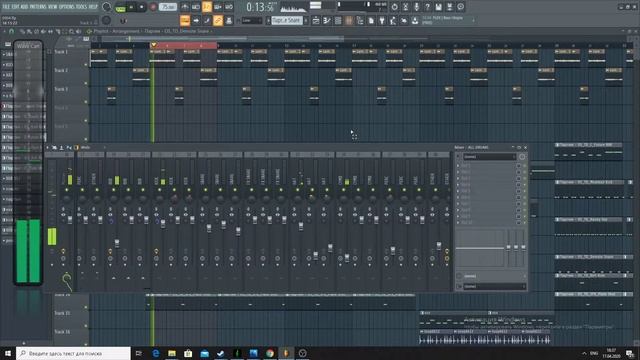This screenshot has height=360, width=640.
Task: Click the mixer low EQ band slider
Action: 509,248
